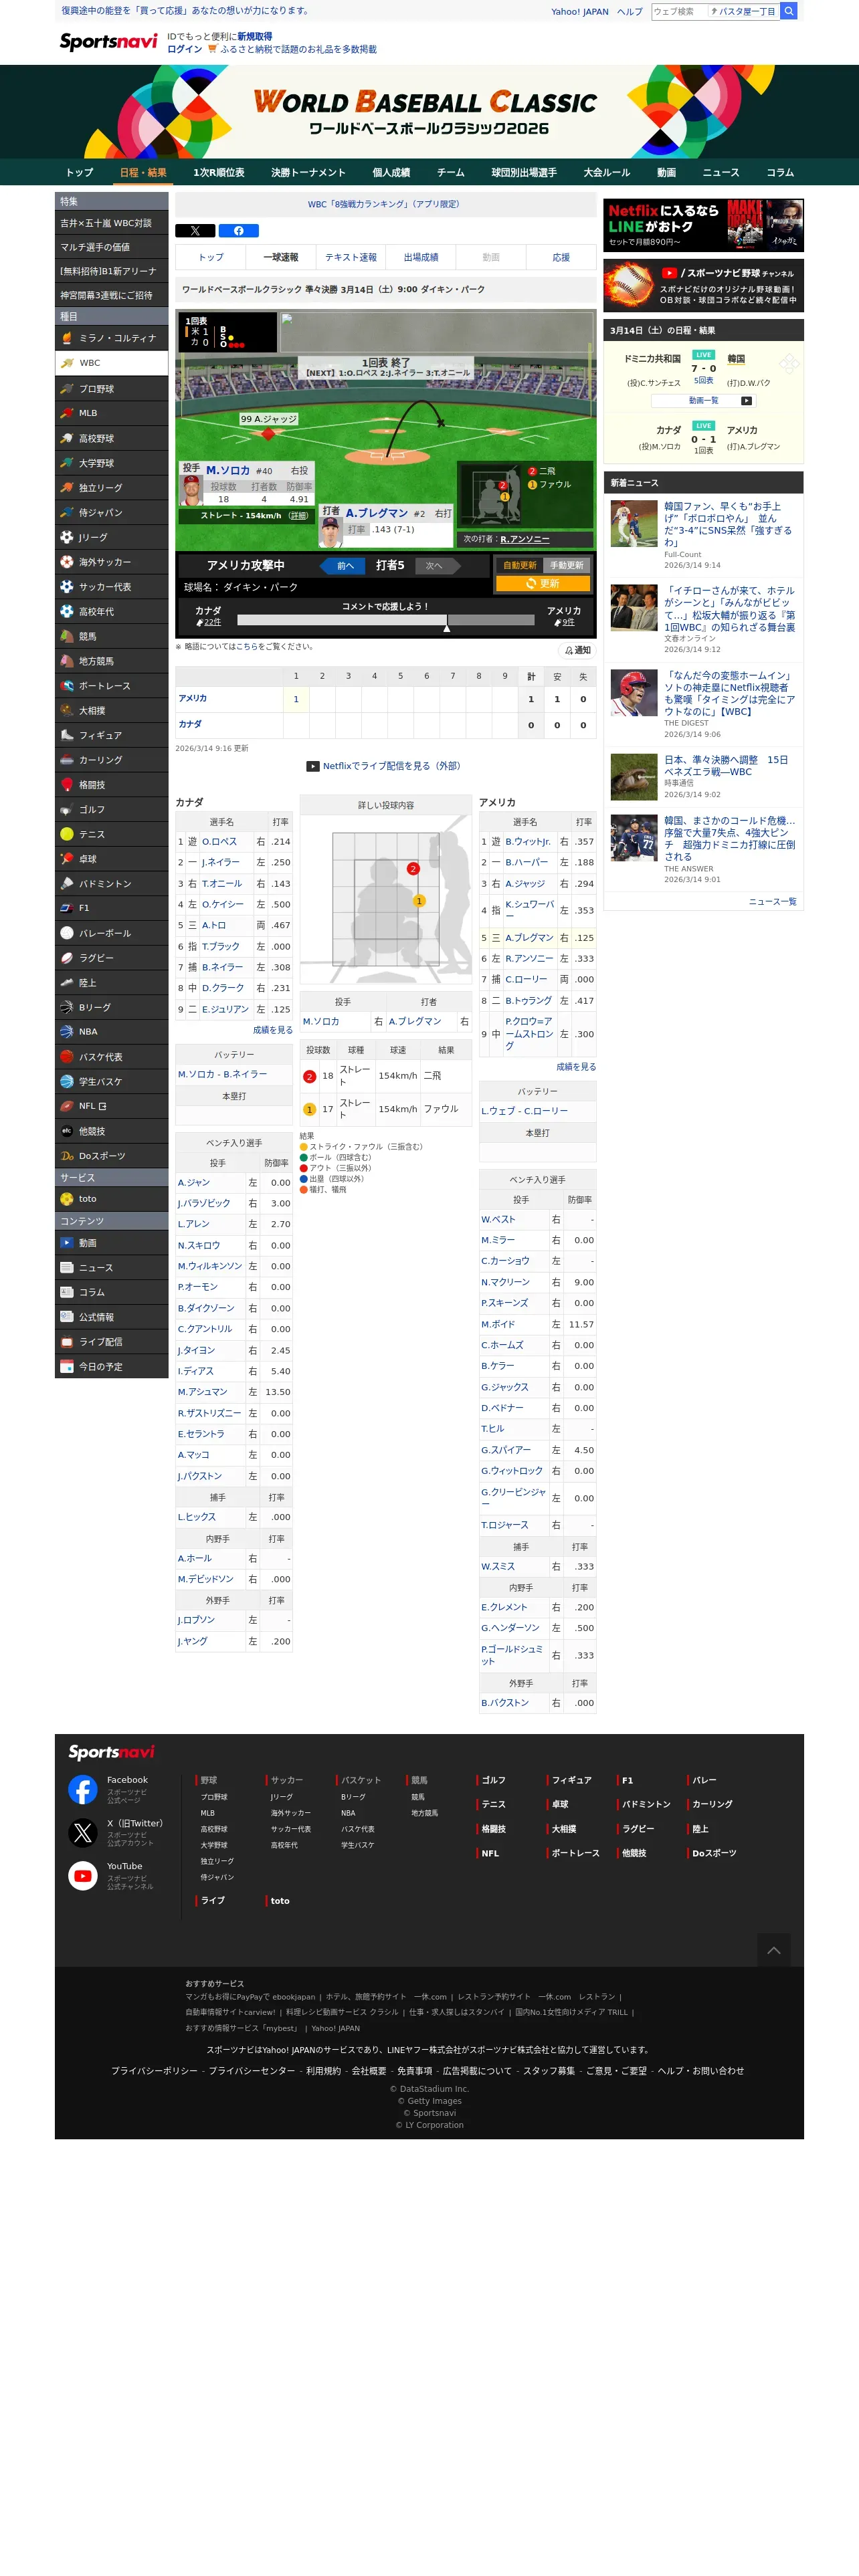859x2576 pixels.
Task: Click Canada's 成績を見る link
Action: click(x=273, y=1029)
